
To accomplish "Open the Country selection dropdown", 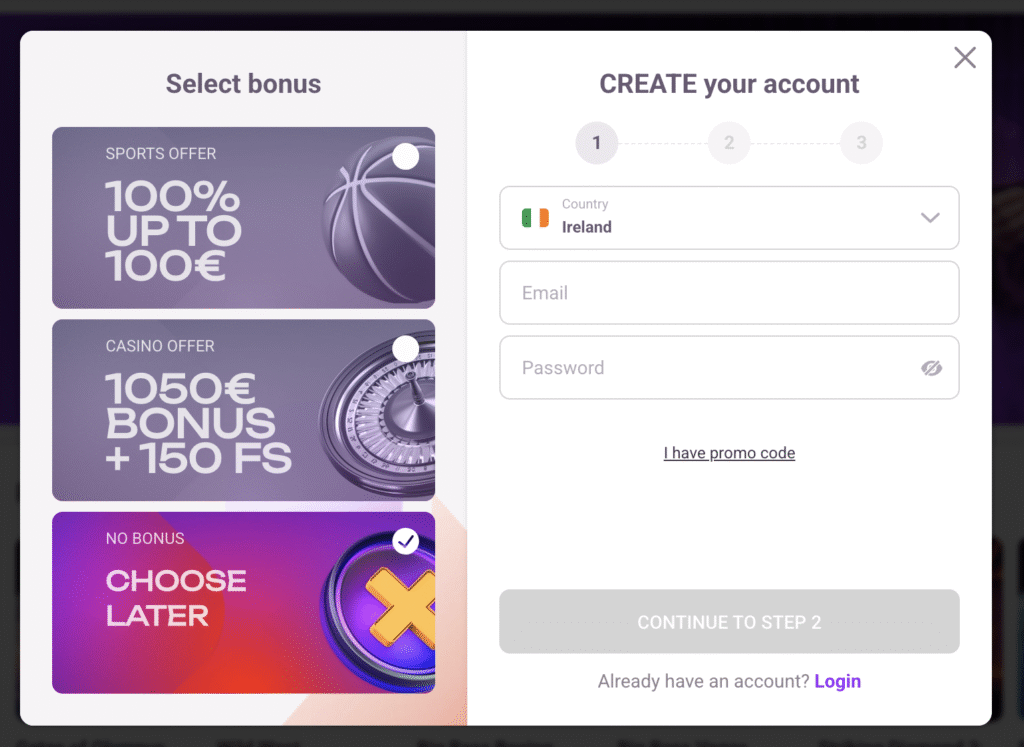I will (x=729, y=218).
